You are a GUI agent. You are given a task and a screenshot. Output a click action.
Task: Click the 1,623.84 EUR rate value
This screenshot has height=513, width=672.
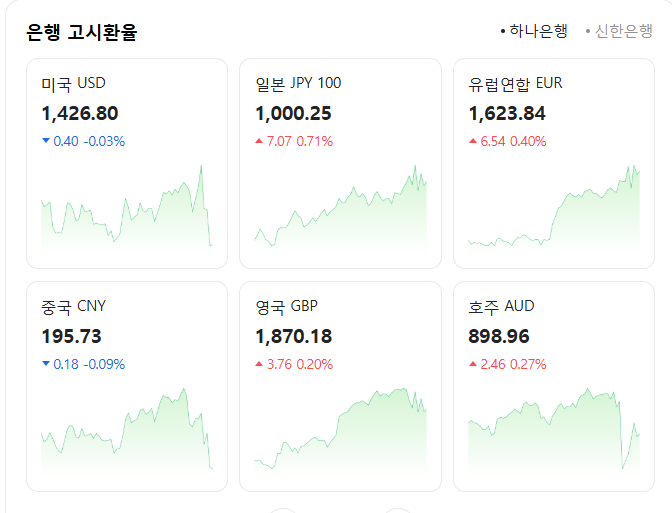coord(507,113)
